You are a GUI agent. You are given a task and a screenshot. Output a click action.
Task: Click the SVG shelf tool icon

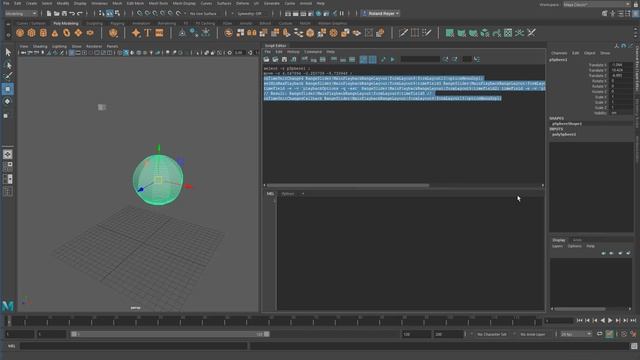(160, 33)
